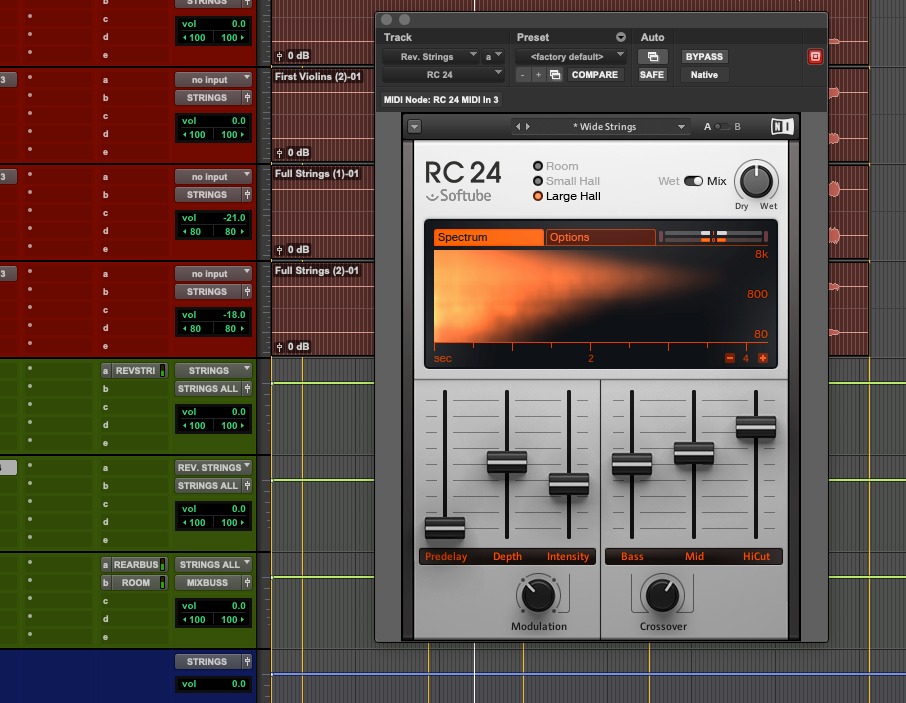Image resolution: width=906 pixels, height=703 pixels.
Task: Switch to the Options tab
Action: pos(600,237)
